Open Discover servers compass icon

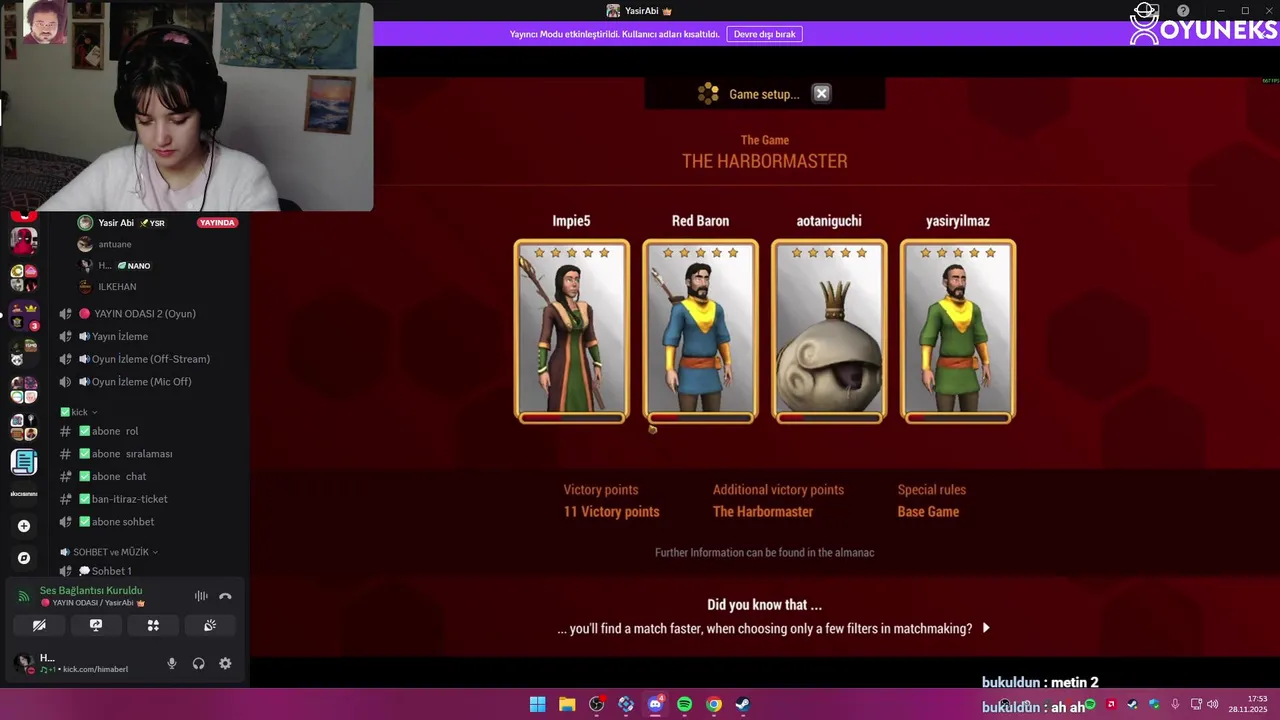coord(24,558)
